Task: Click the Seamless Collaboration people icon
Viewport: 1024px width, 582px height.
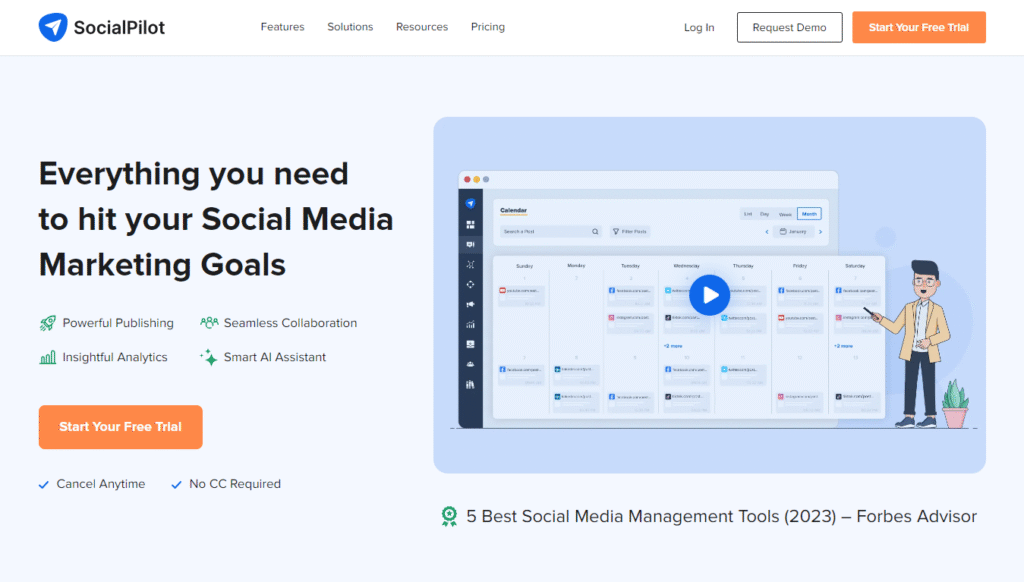Action: (x=209, y=323)
